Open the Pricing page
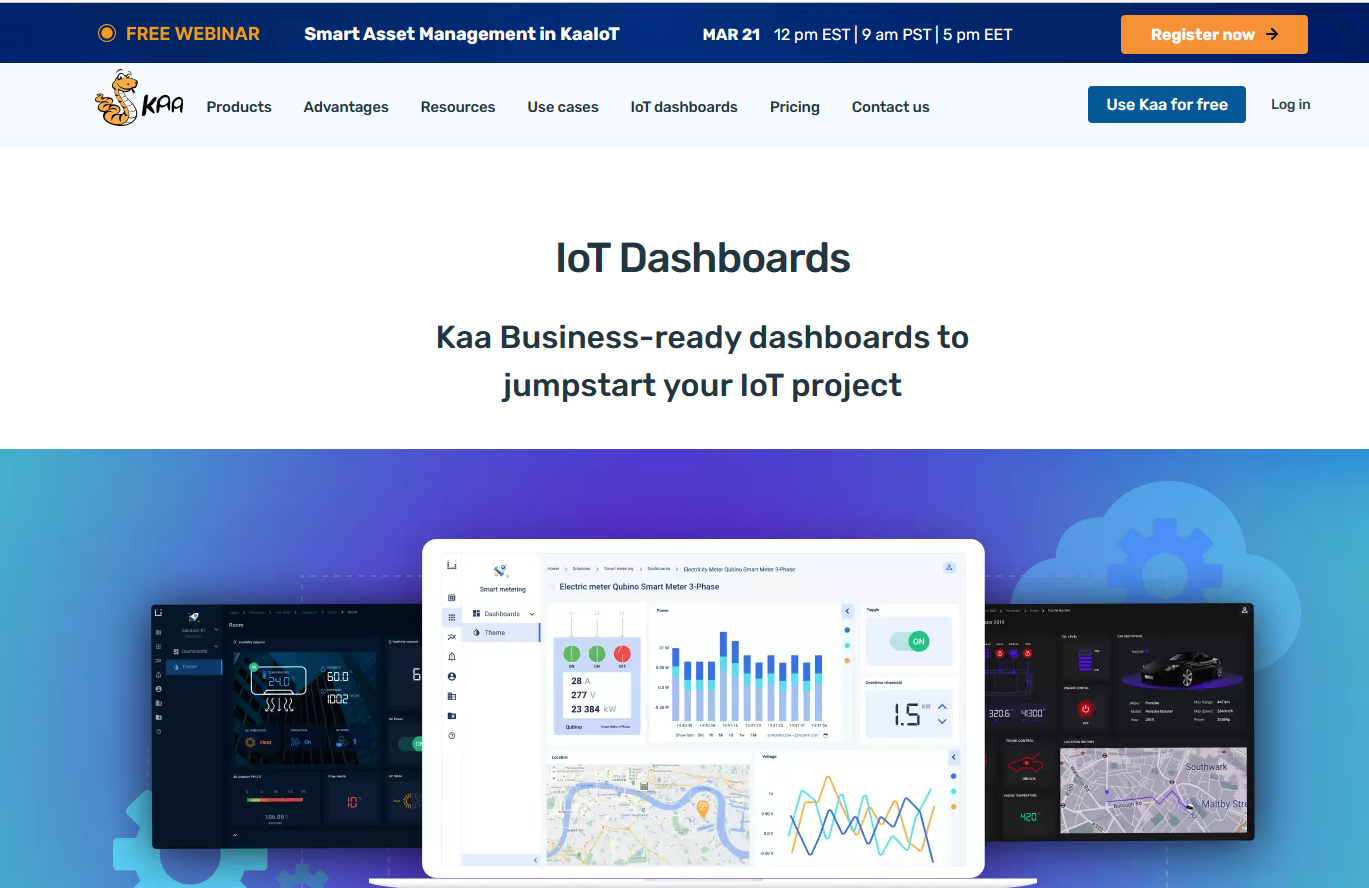The width and height of the screenshot is (1369, 888). 795,107
